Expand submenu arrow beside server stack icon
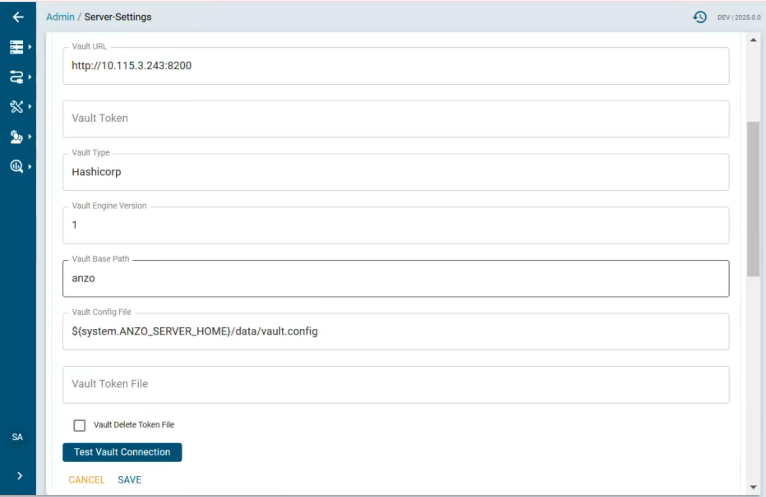 (30, 47)
